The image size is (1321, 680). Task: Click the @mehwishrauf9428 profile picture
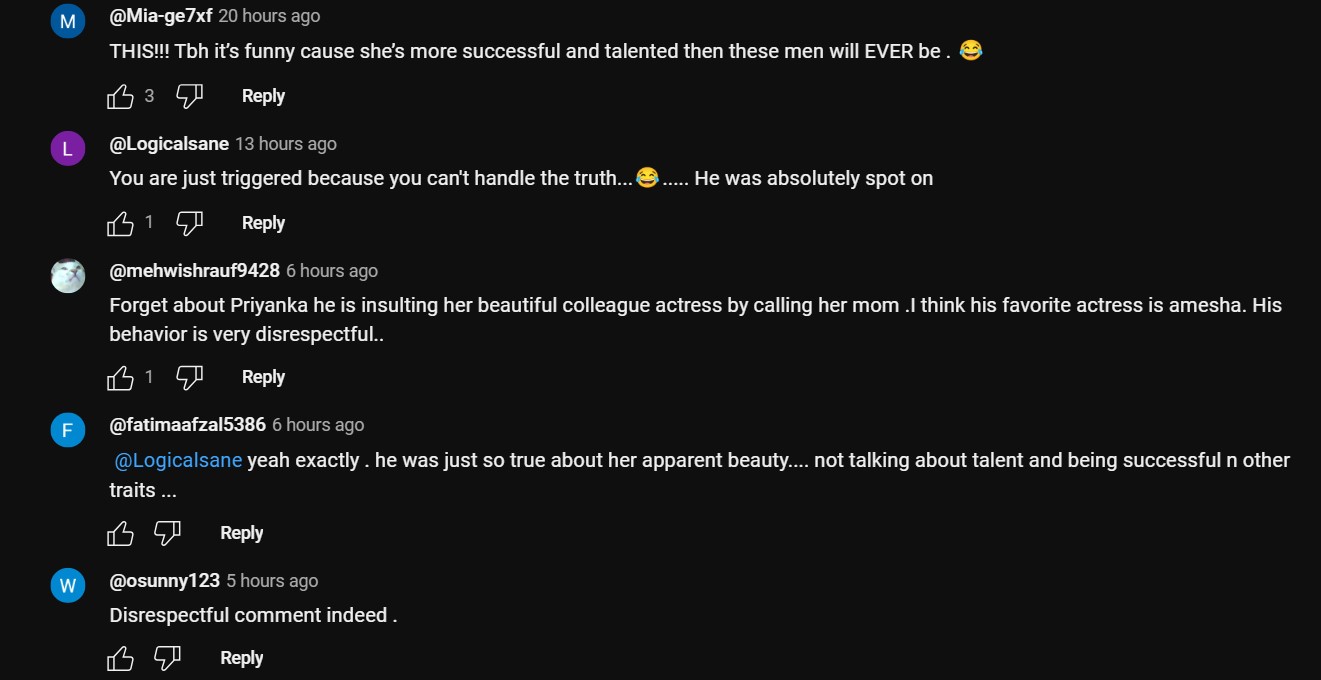[x=68, y=275]
